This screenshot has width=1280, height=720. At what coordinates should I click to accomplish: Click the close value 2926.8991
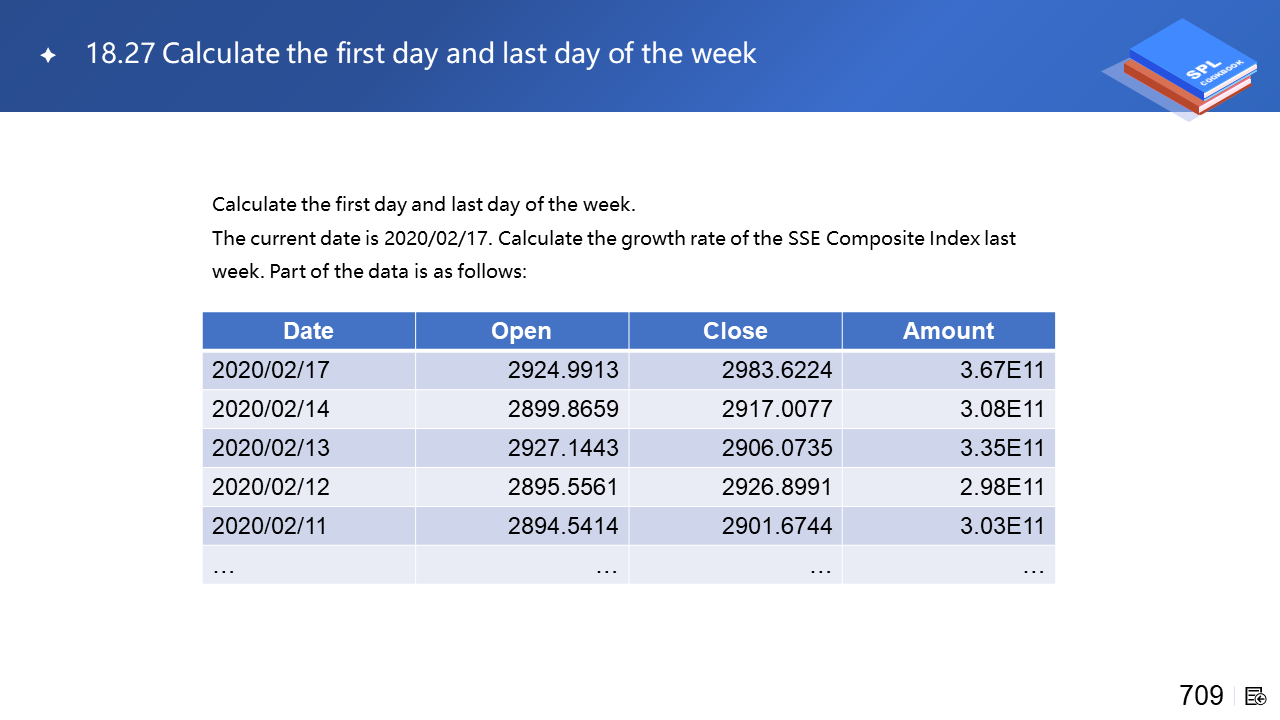tap(777, 487)
